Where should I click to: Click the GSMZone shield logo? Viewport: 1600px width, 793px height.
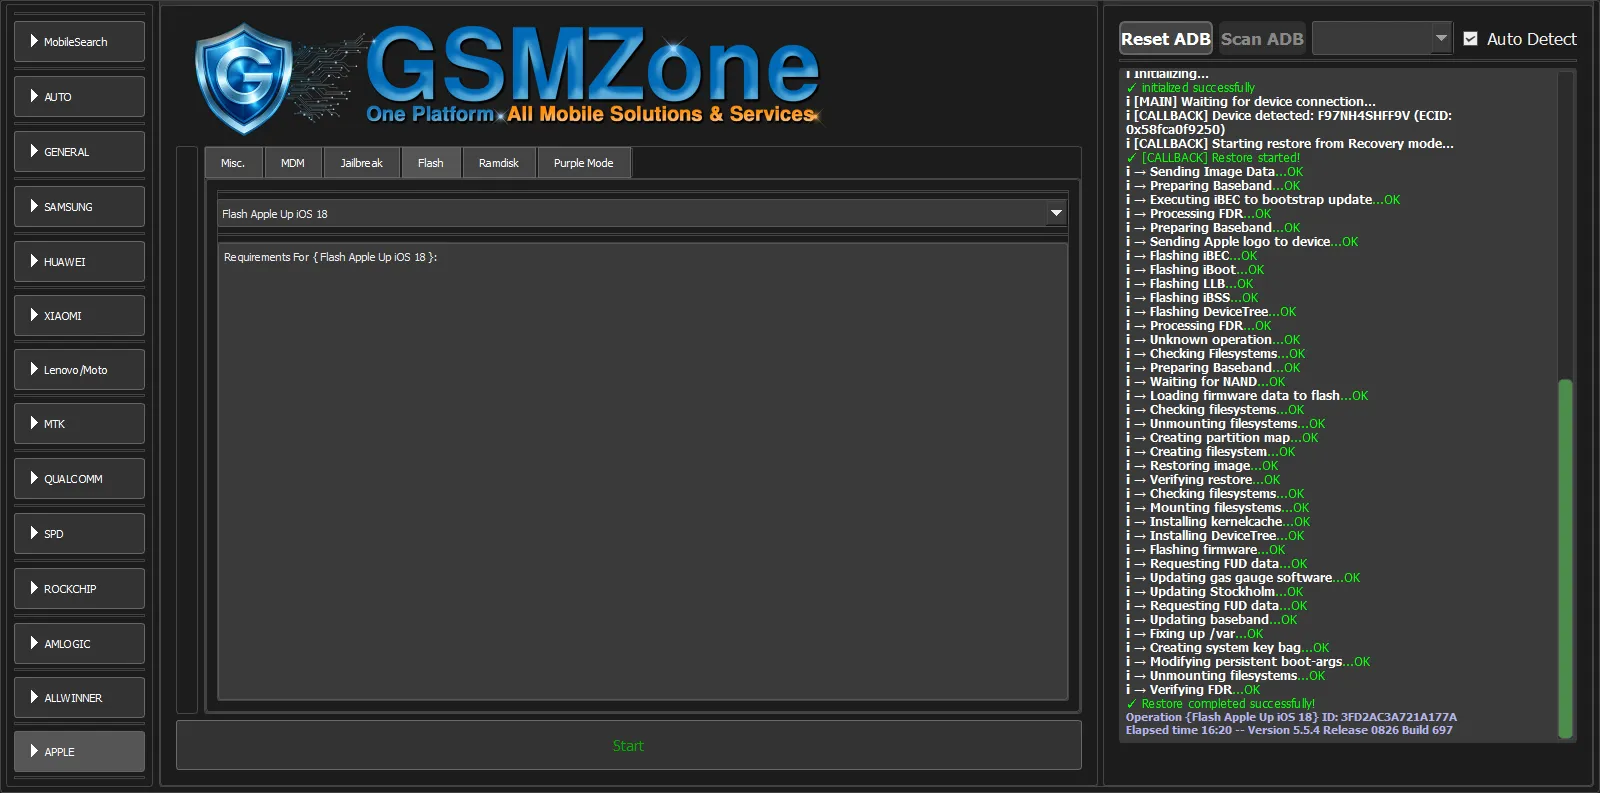pyautogui.click(x=243, y=79)
